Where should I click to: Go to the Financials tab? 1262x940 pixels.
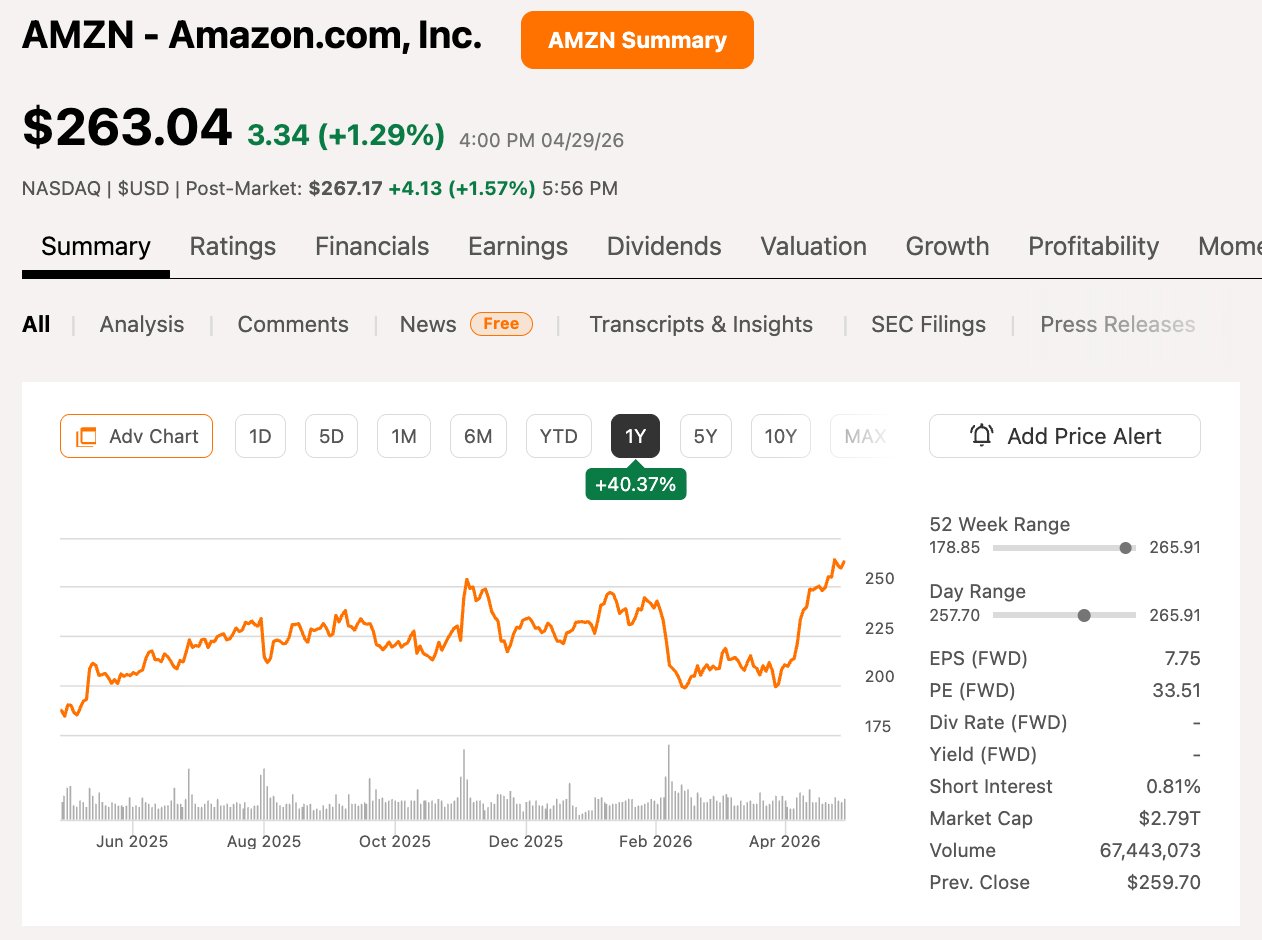[x=372, y=246]
